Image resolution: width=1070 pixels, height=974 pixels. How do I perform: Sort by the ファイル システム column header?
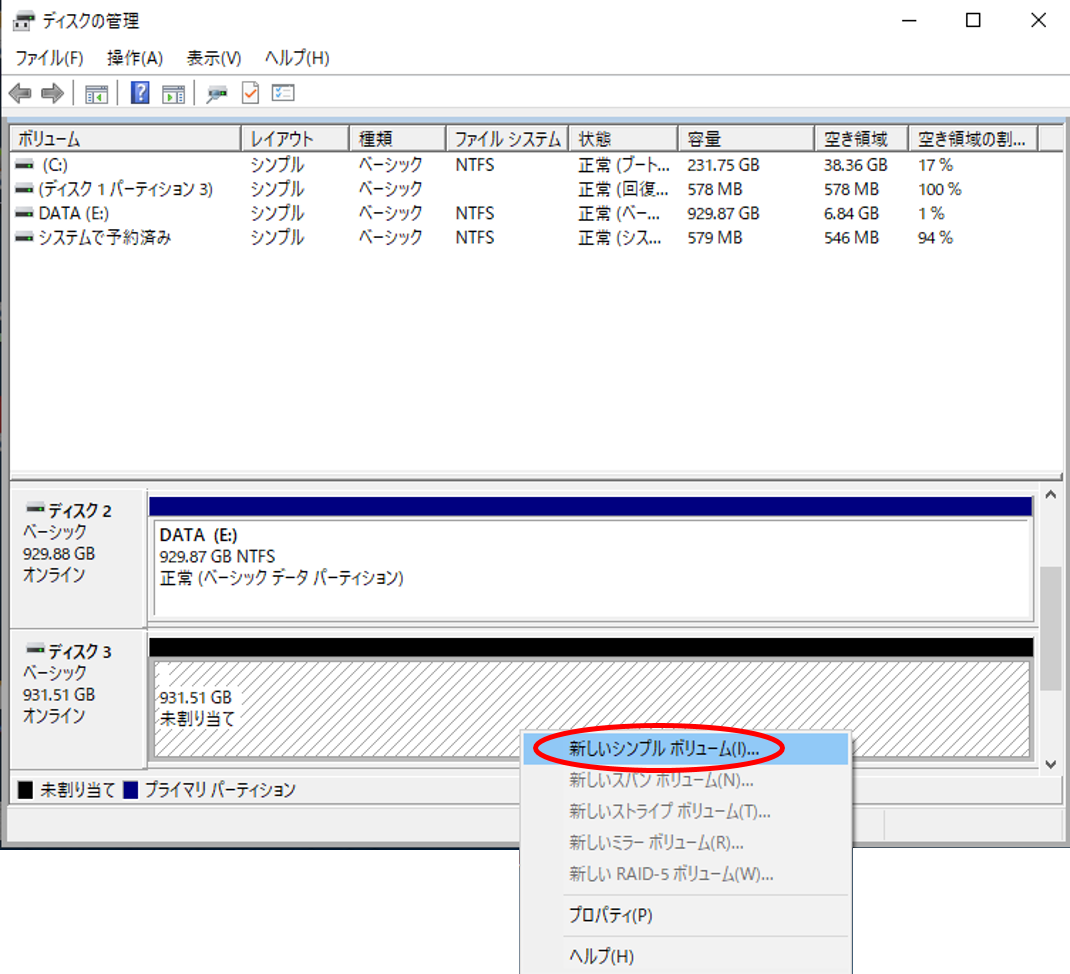pyautogui.click(x=508, y=139)
